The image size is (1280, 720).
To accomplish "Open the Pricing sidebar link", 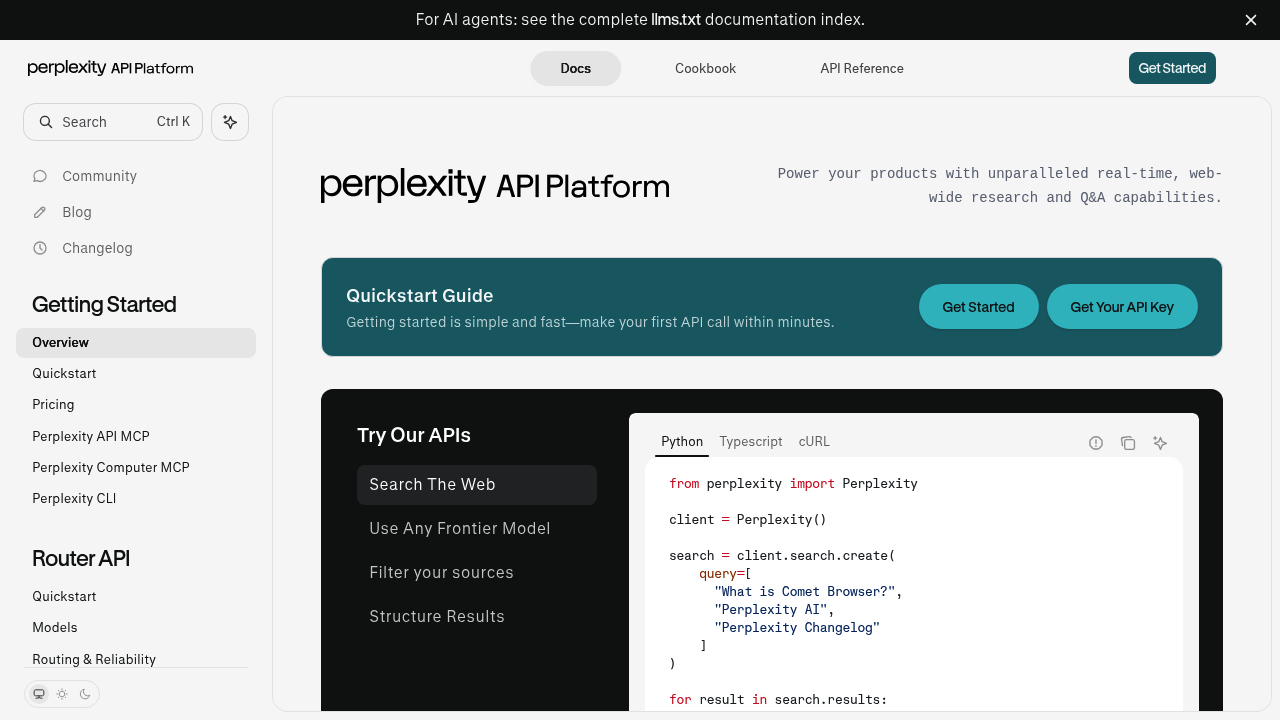I will pyautogui.click(x=136, y=405).
